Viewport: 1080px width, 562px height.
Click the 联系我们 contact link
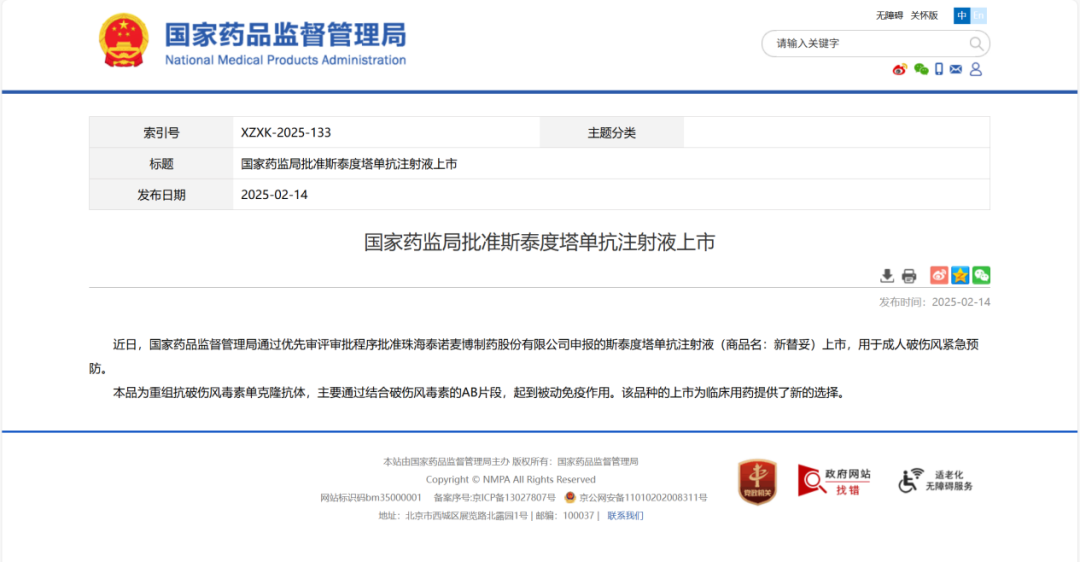(x=625, y=516)
